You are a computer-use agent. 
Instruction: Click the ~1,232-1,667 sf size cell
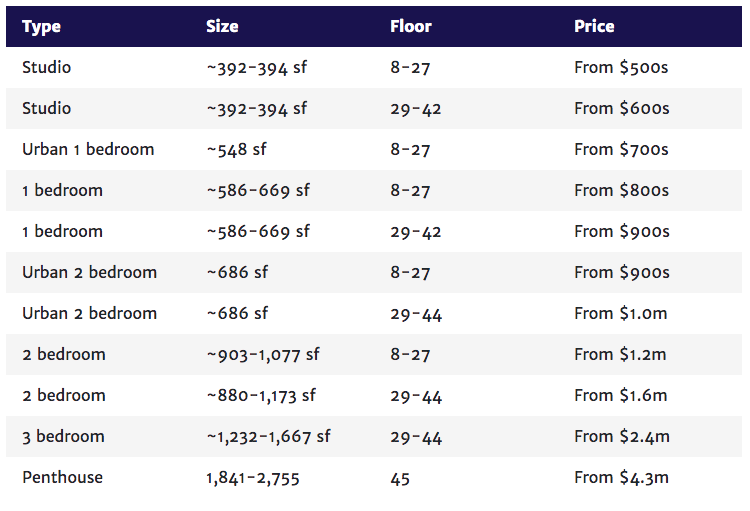268,436
